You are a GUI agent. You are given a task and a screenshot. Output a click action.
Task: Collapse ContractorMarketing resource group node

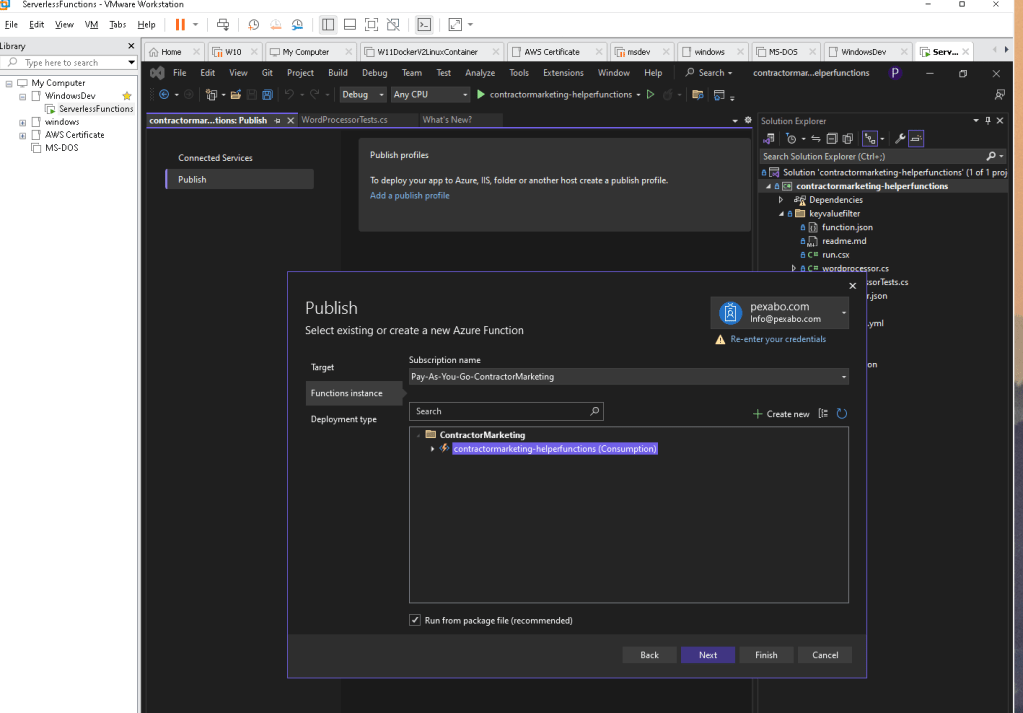pyautogui.click(x=419, y=435)
